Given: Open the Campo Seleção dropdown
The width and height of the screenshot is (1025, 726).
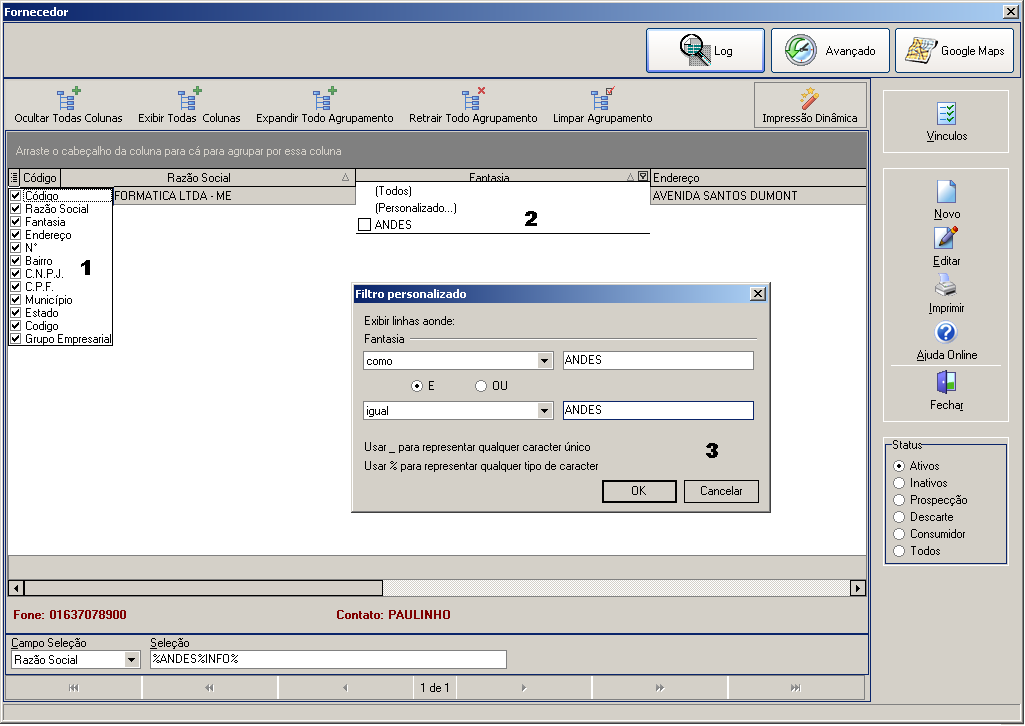Looking at the screenshot, I should (131, 660).
